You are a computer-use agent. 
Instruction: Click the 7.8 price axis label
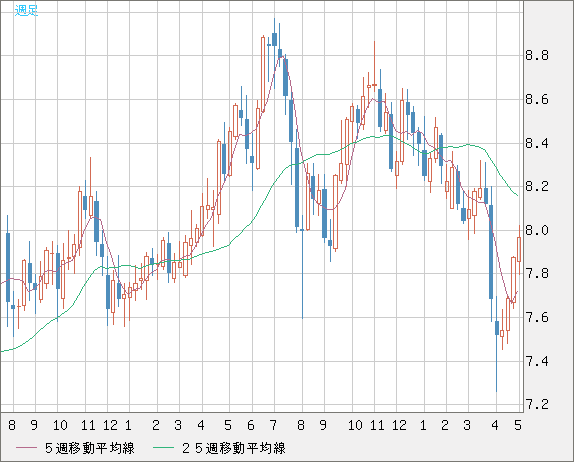tap(537, 274)
